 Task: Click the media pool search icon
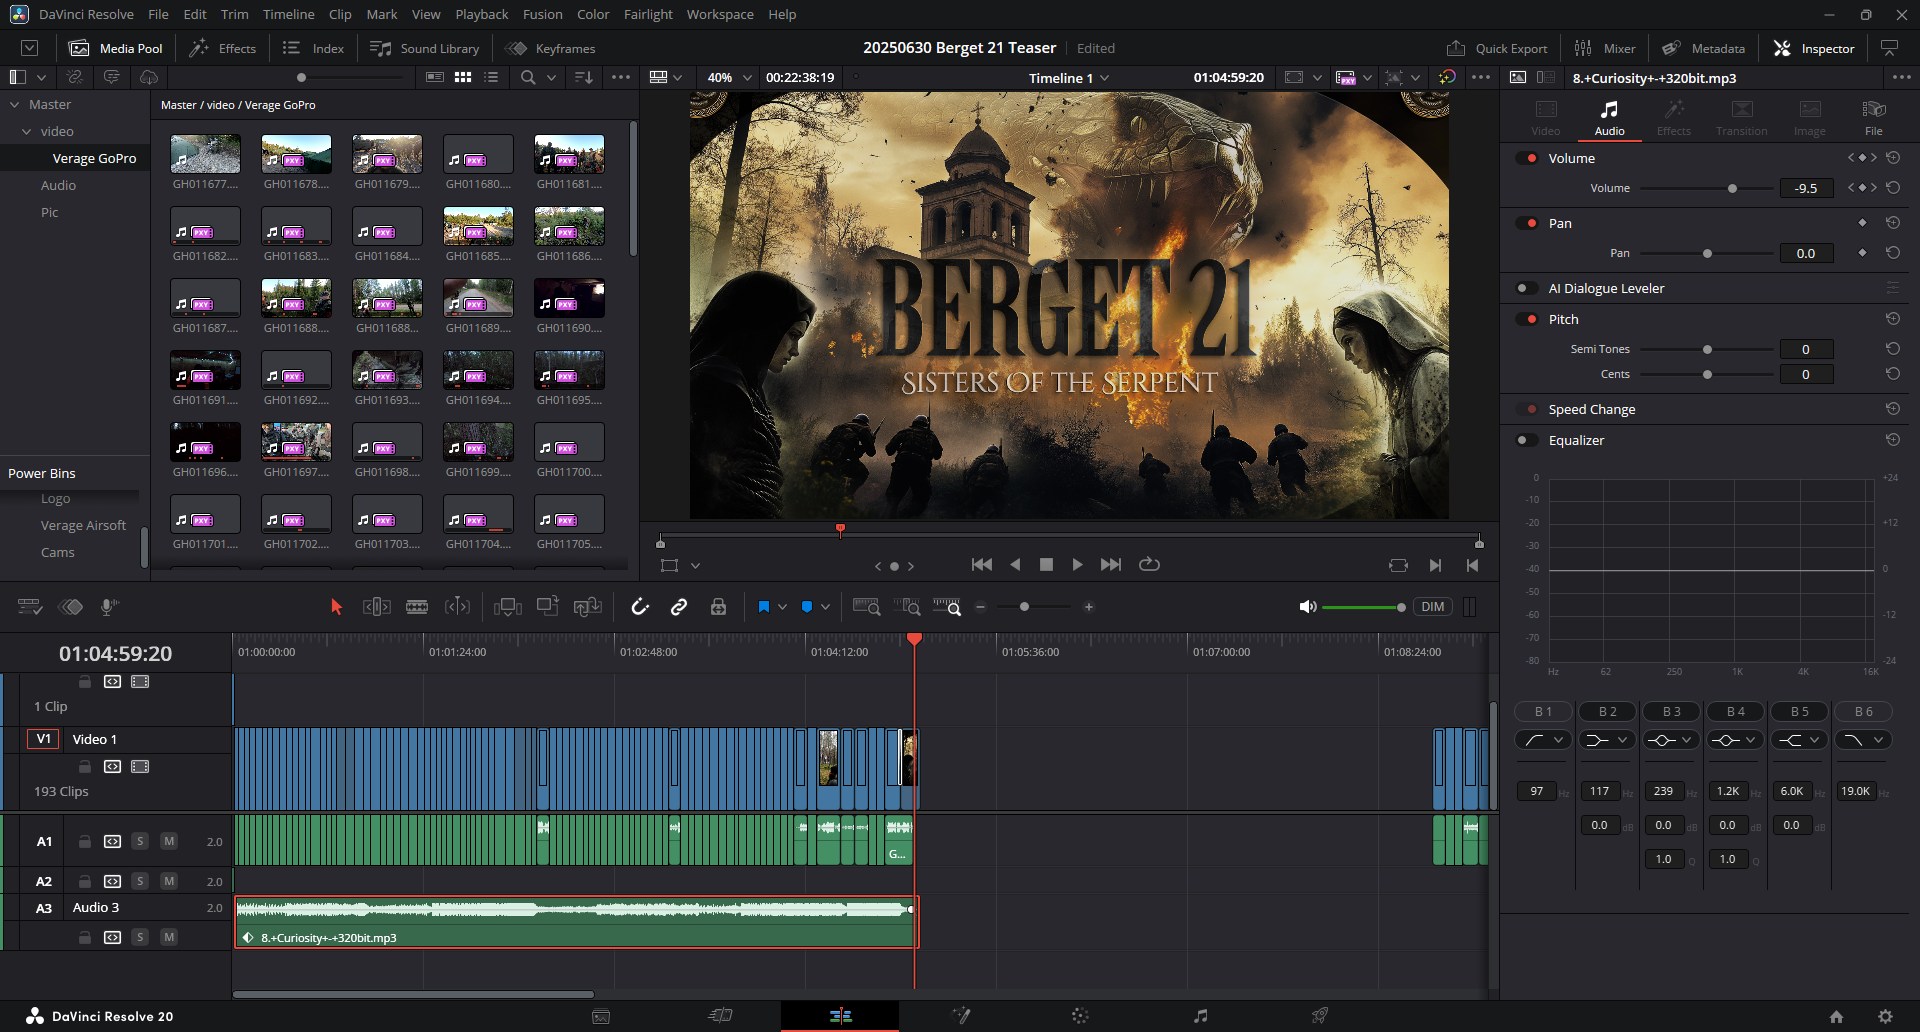(528, 77)
